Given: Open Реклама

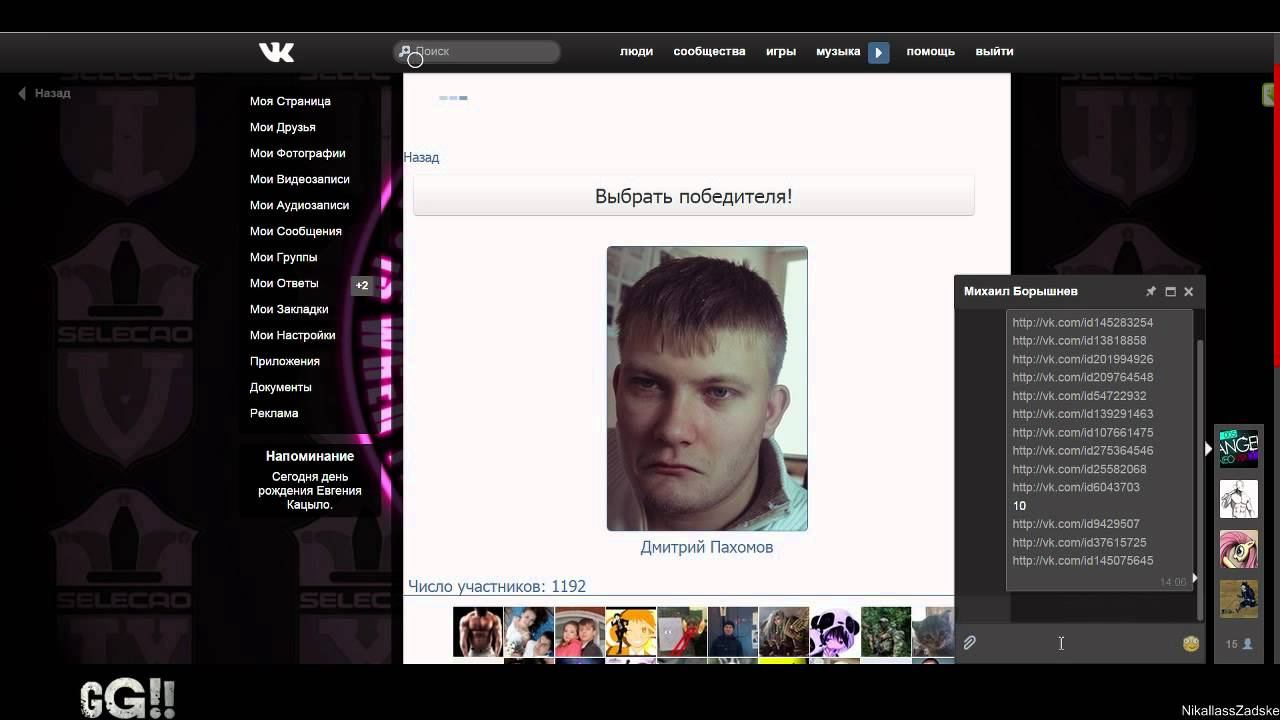Looking at the screenshot, I should [274, 413].
